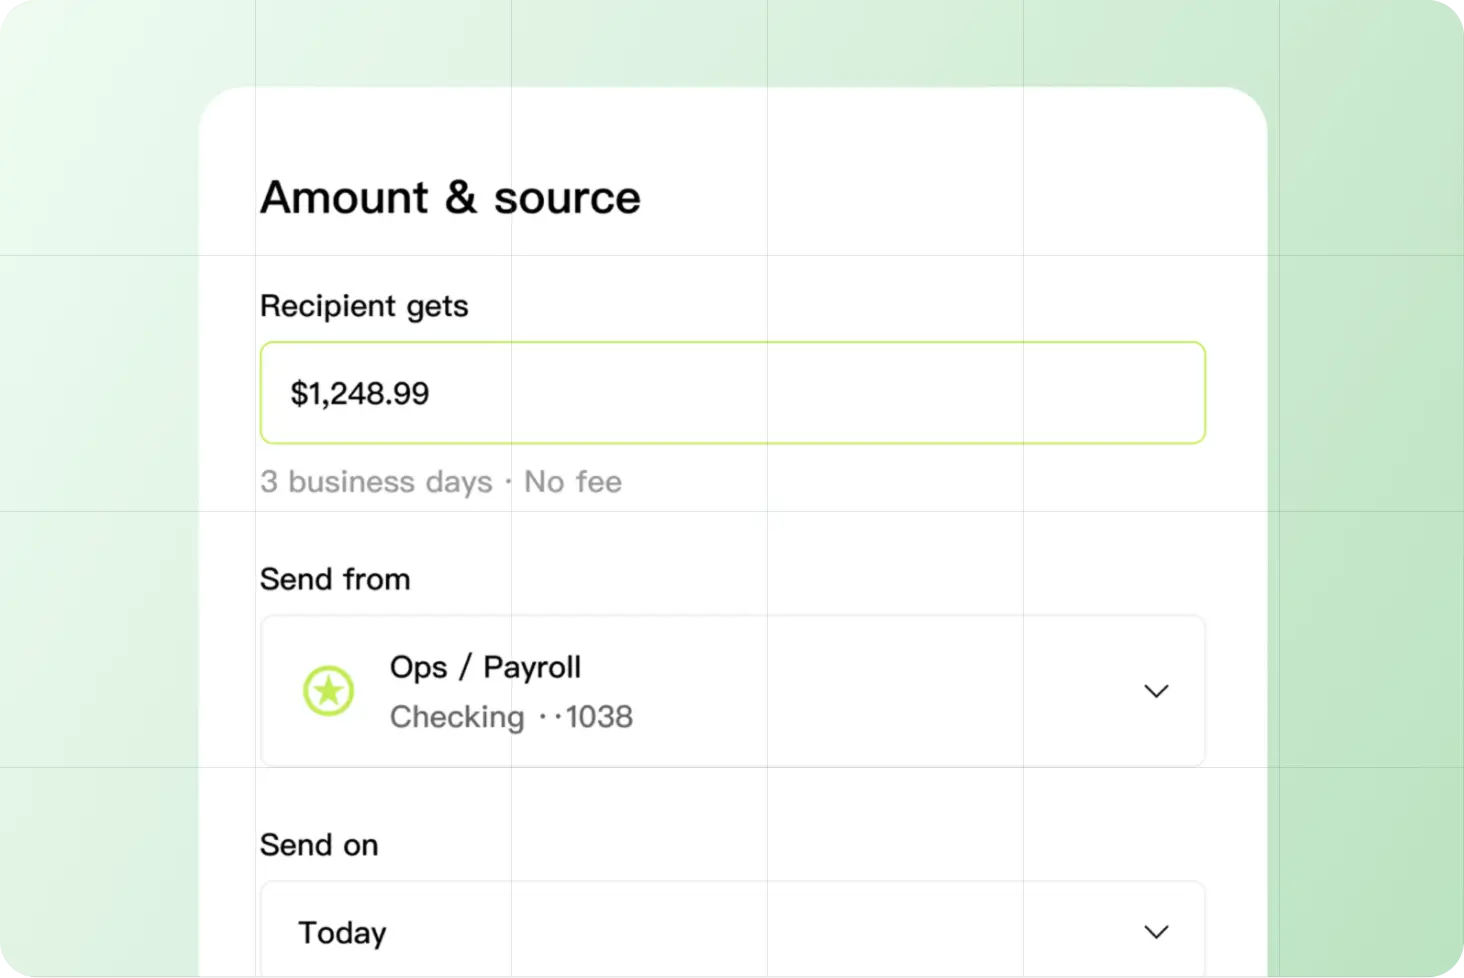This screenshot has height=978, width=1464.
Task: Open the Today date dropdown
Action: (x=343, y=933)
